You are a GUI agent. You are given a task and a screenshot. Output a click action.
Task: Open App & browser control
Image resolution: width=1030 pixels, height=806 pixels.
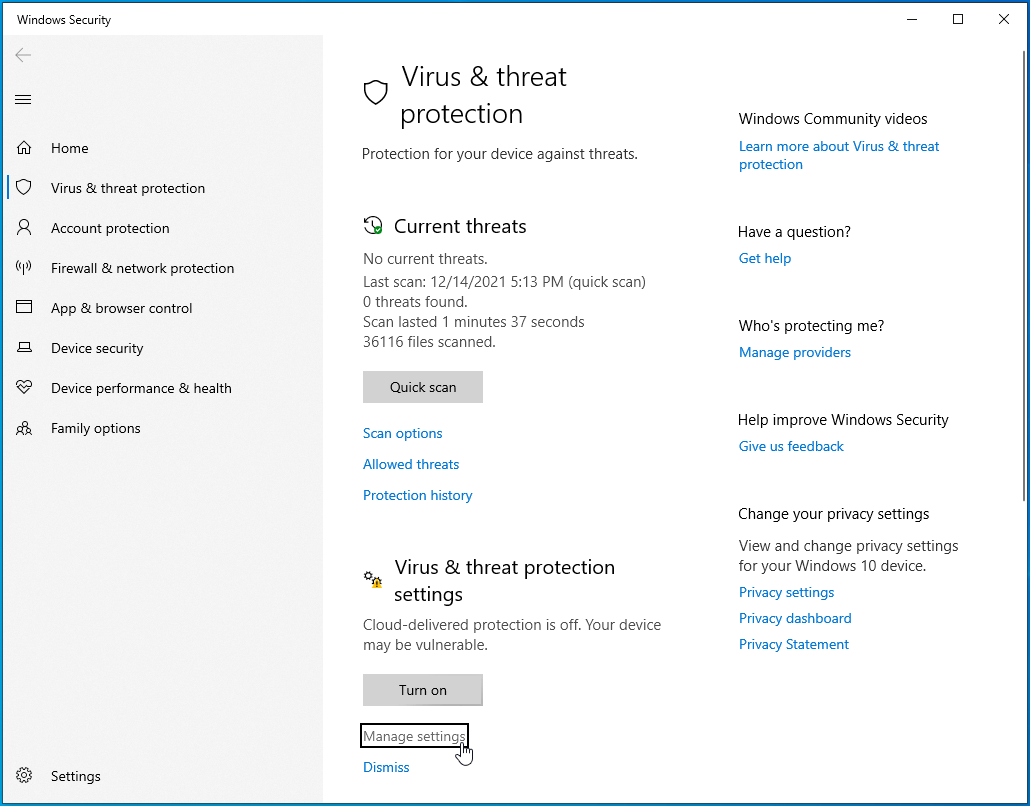[x=122, y=307]
